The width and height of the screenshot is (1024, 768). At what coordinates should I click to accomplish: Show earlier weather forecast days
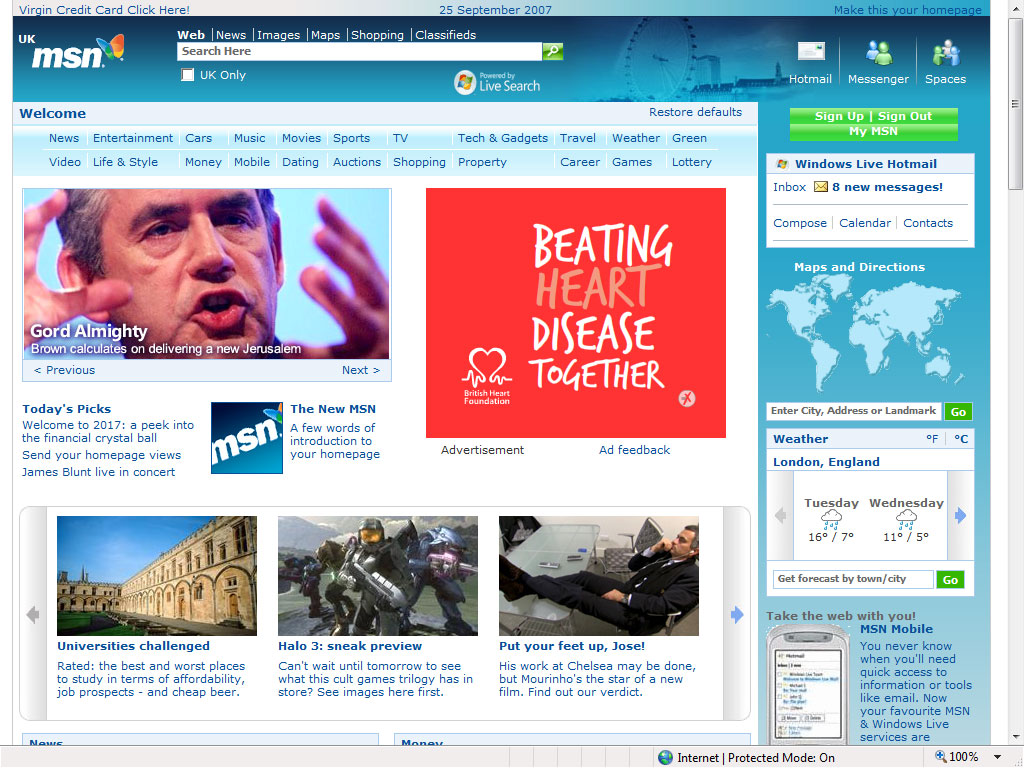(x=780, y=516)
